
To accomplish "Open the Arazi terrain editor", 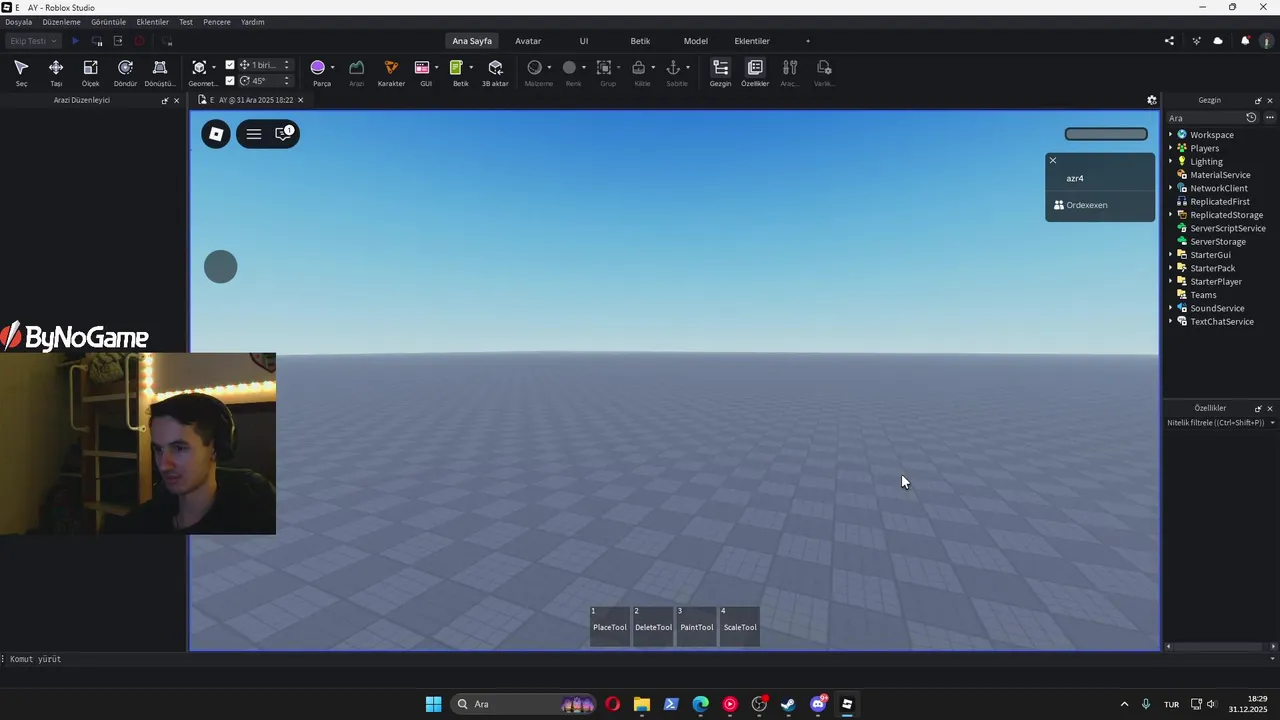I will coord(356,73).
